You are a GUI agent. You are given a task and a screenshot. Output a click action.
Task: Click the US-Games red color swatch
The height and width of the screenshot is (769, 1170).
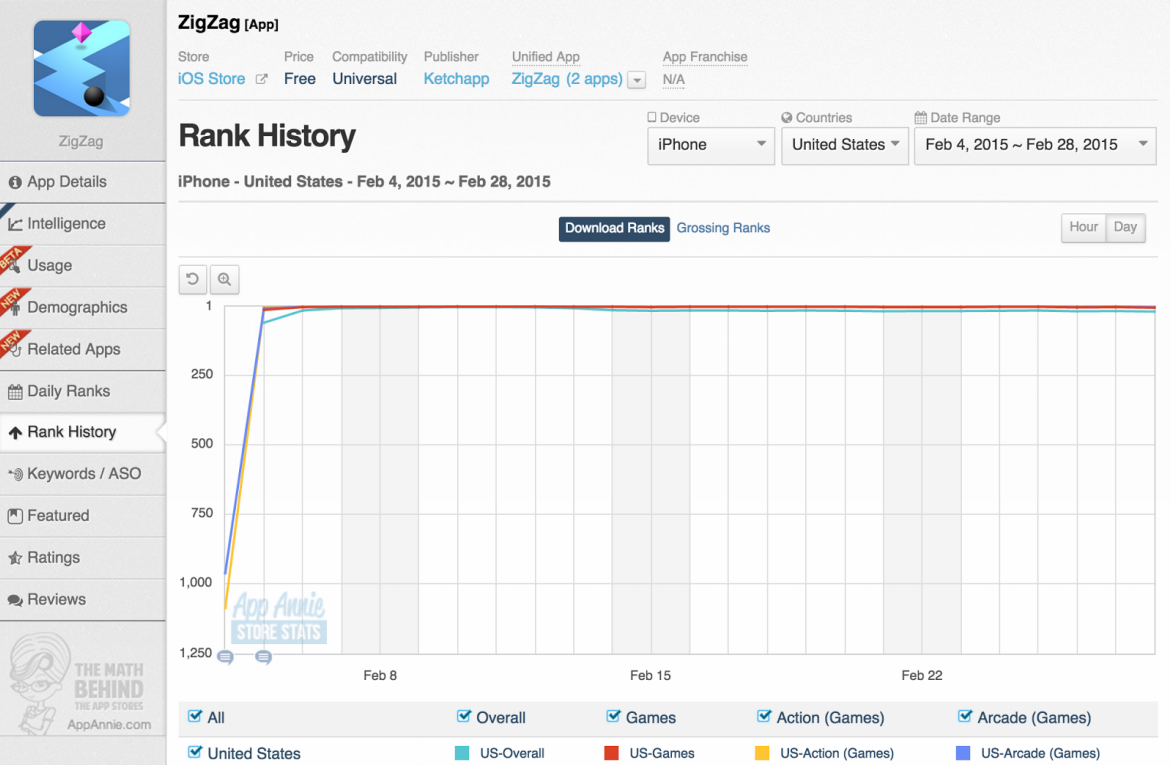[x=611, y=753]
